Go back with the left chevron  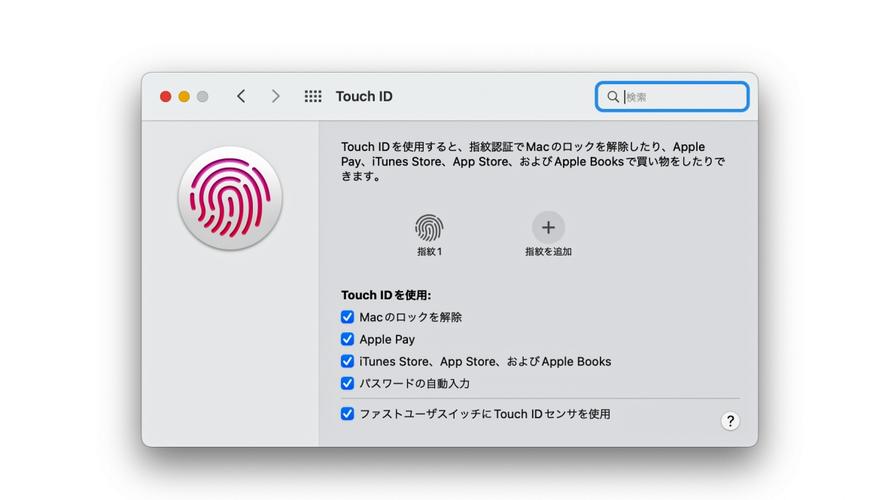(241, 97)
